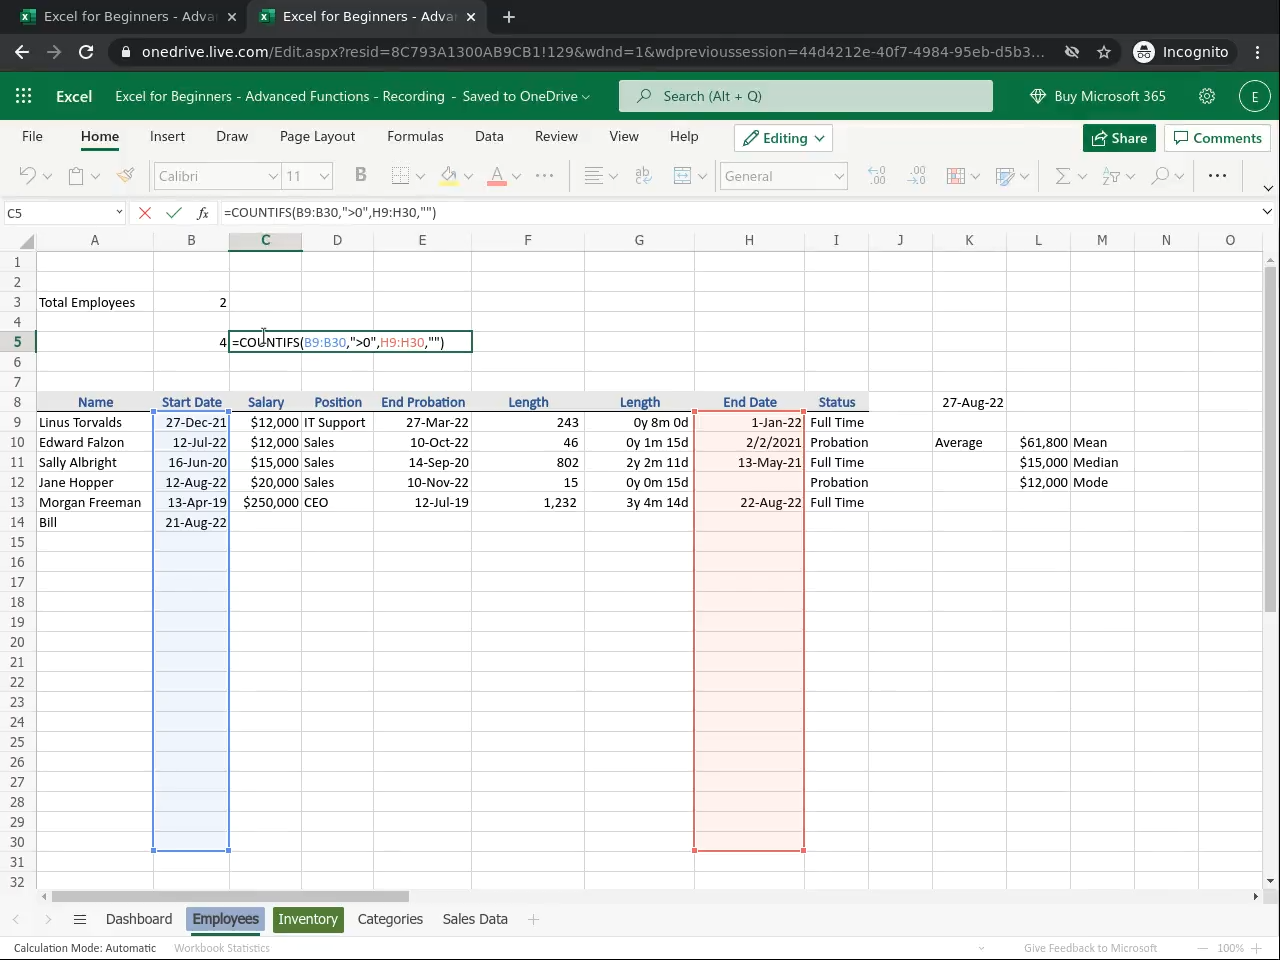Open the Editing mode dropdown

pyautogui.click(x=784, y=138)
